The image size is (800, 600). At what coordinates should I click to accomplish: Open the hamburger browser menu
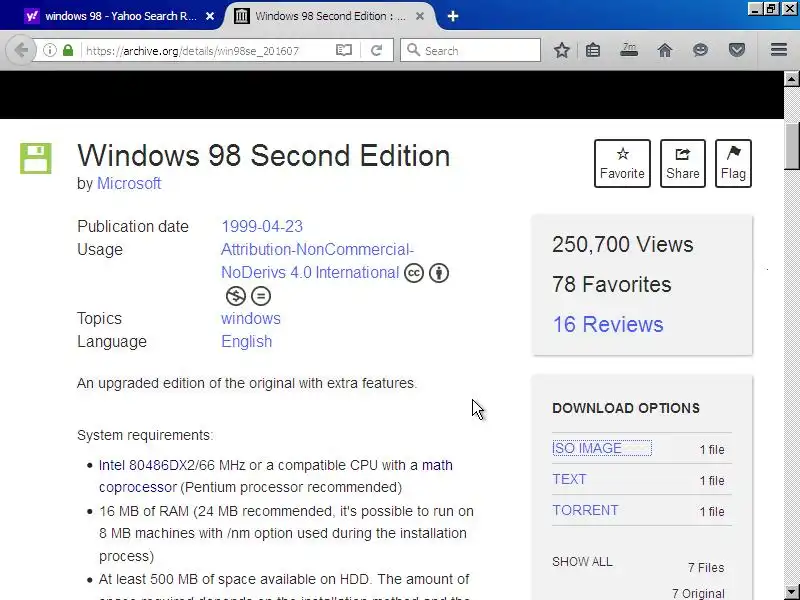(779, 49)
